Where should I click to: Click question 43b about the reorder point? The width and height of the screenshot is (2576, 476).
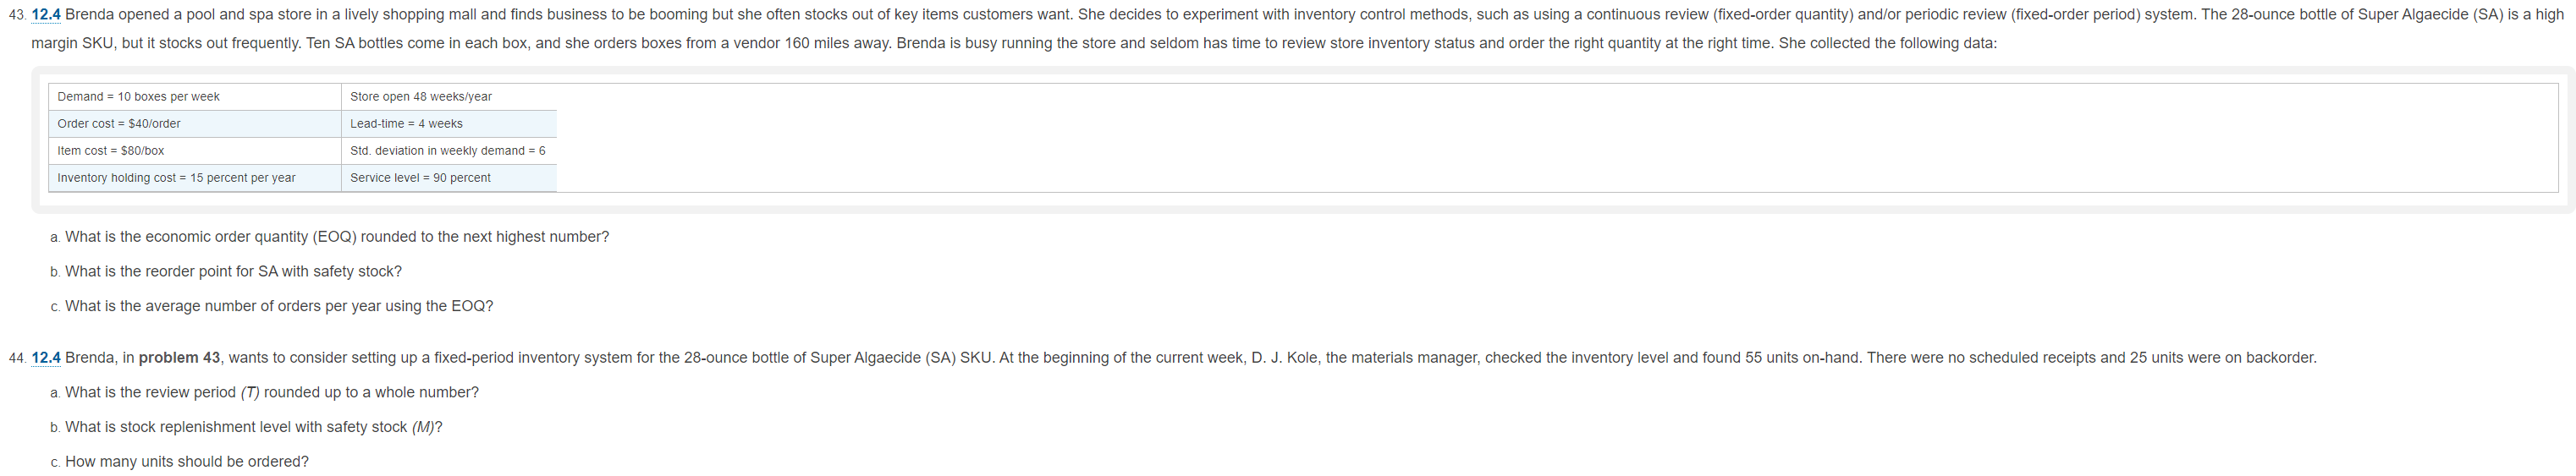226,272
